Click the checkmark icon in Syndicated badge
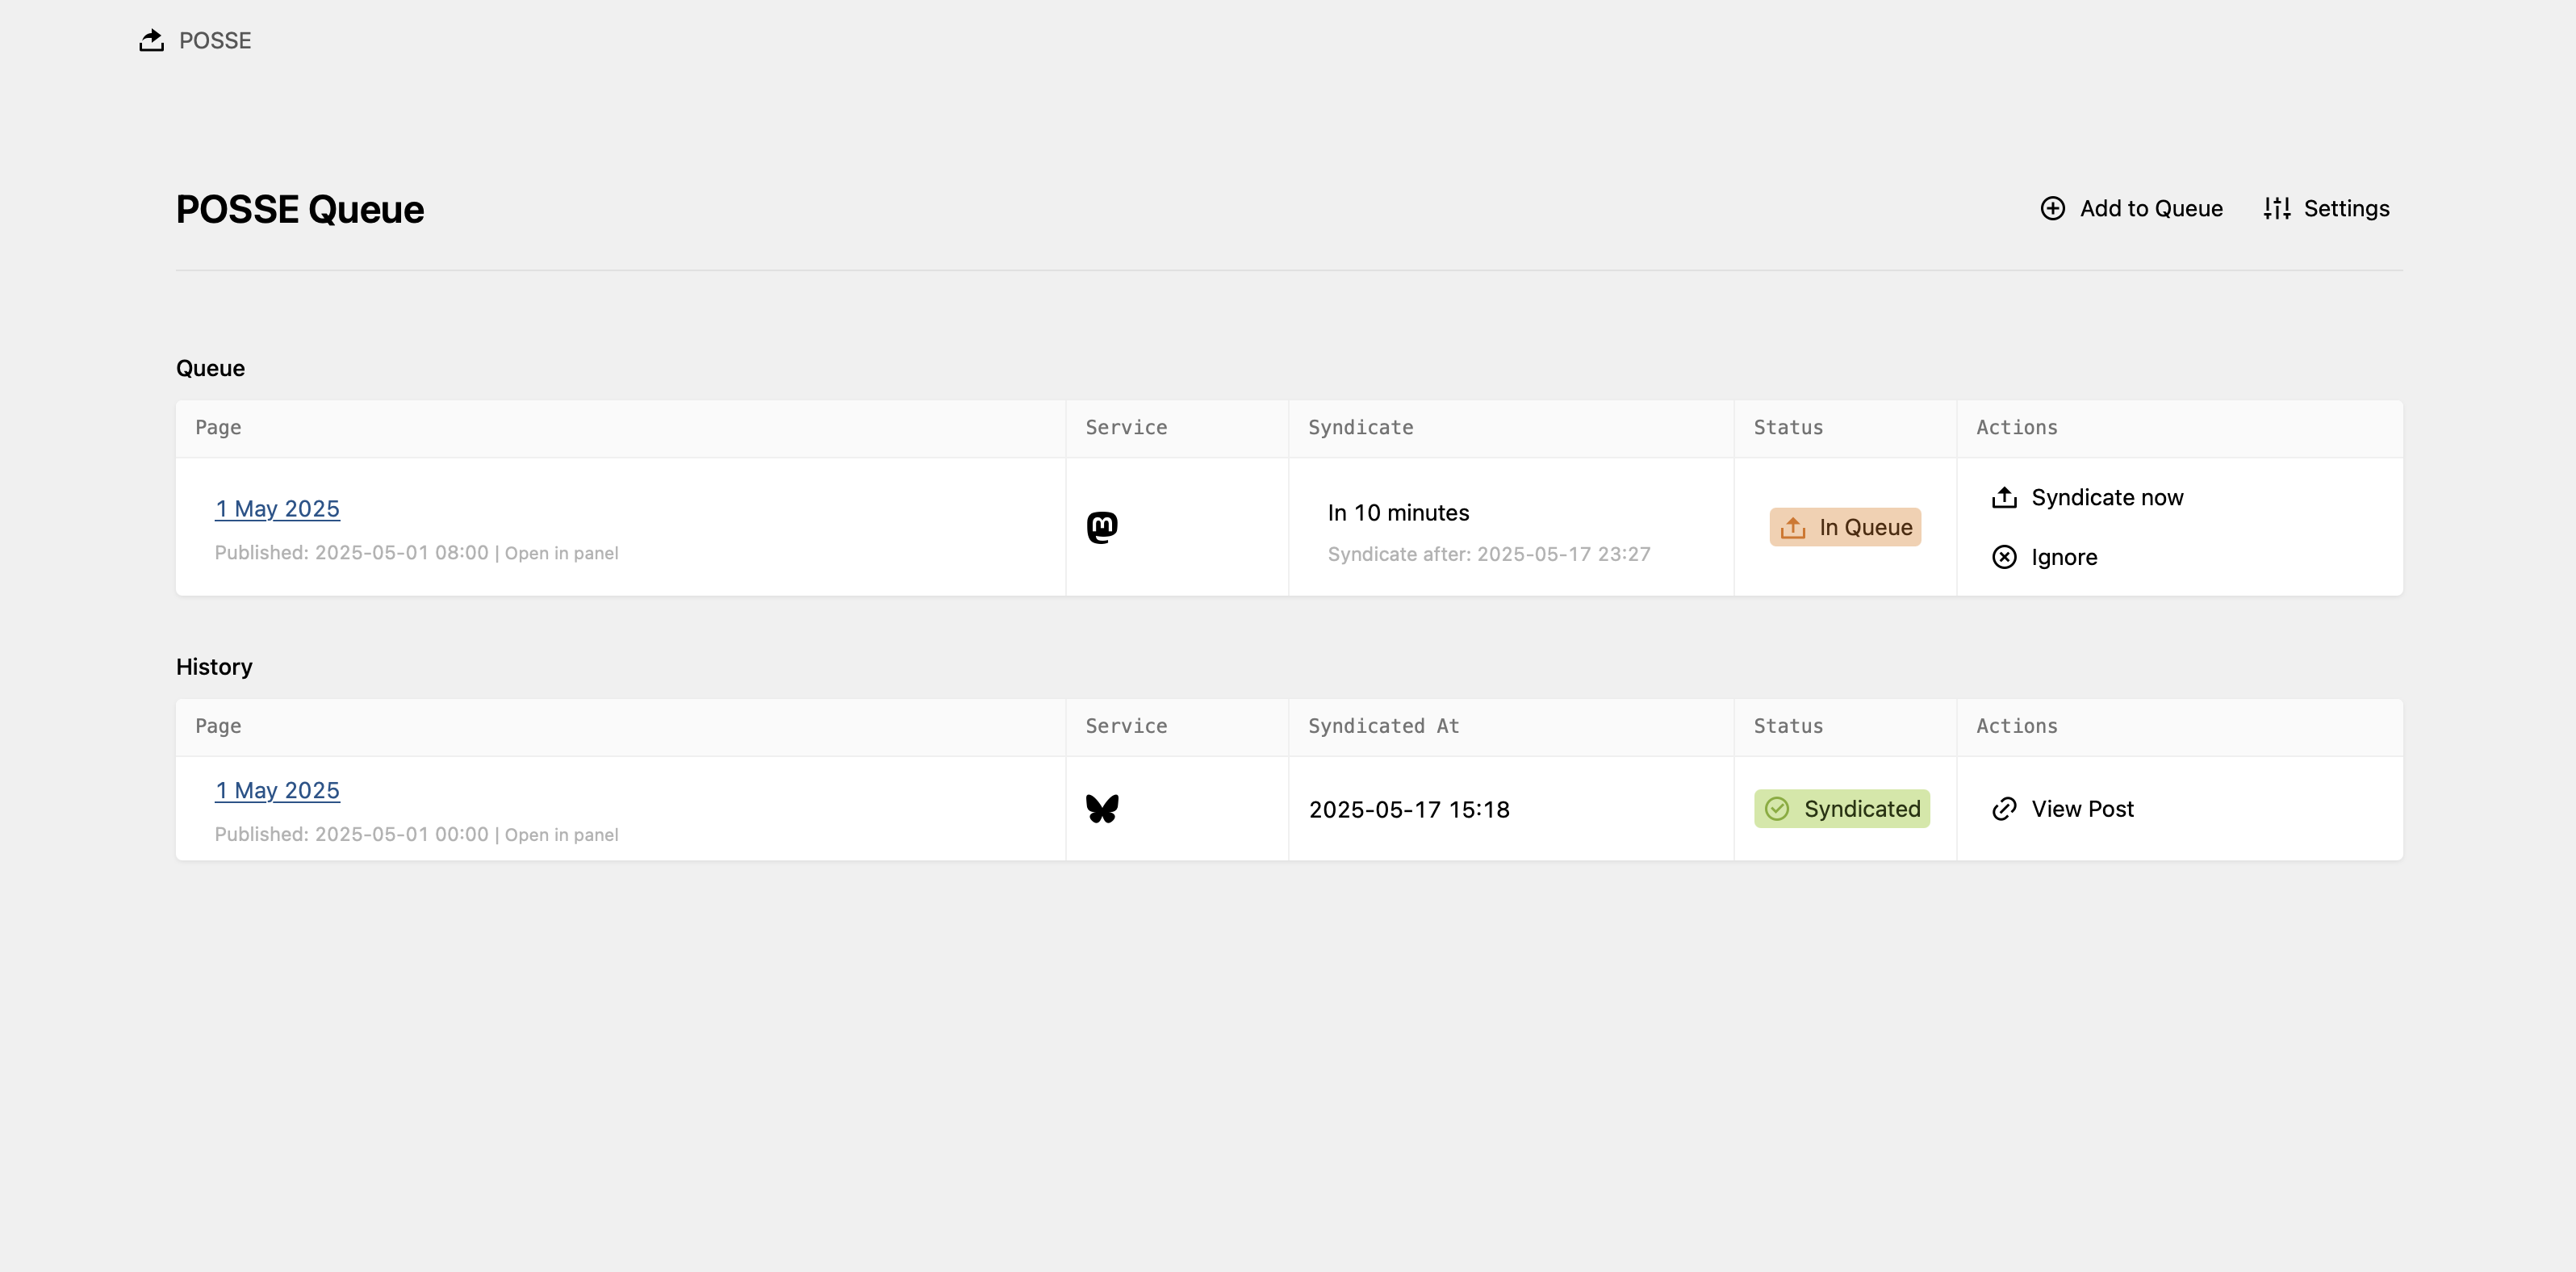2576x1272 pixels. (x=1777, y=808)
